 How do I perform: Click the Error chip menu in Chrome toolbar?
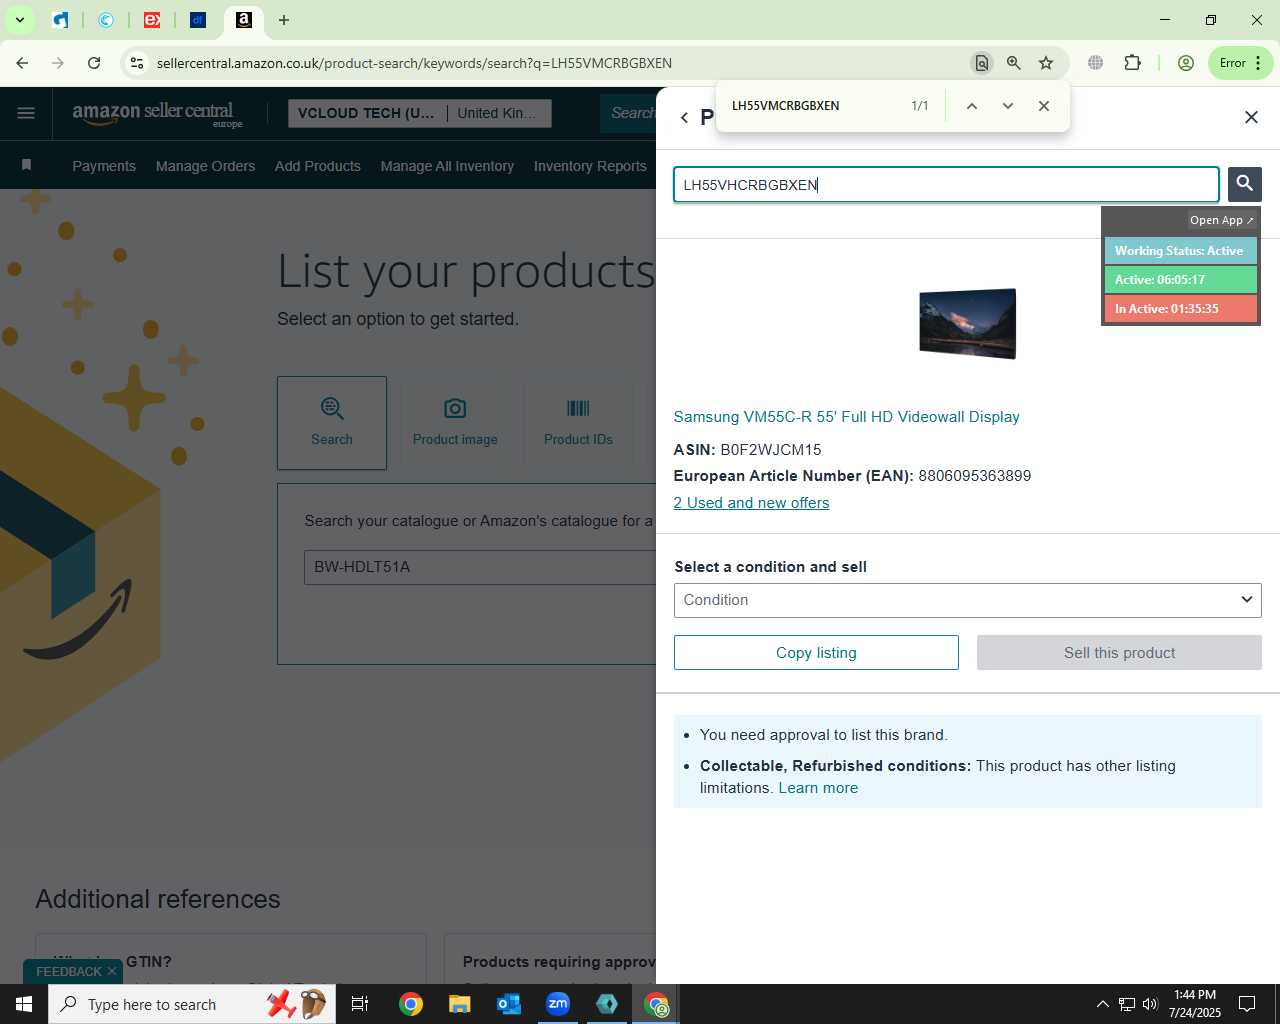pos(1241,63)
